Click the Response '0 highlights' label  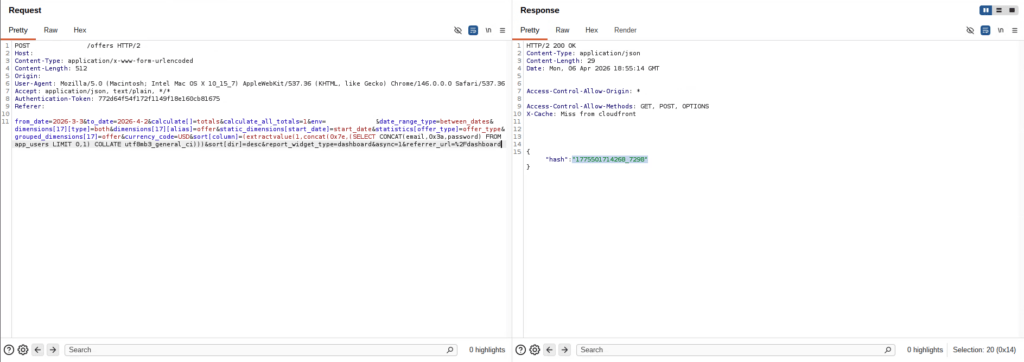pos(925,350)
